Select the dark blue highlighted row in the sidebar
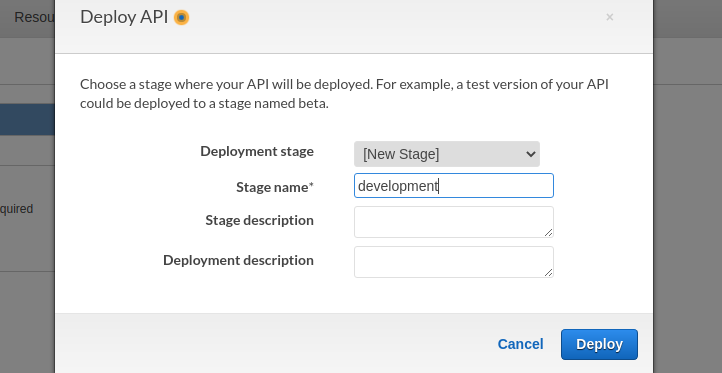 coord(27,119)
